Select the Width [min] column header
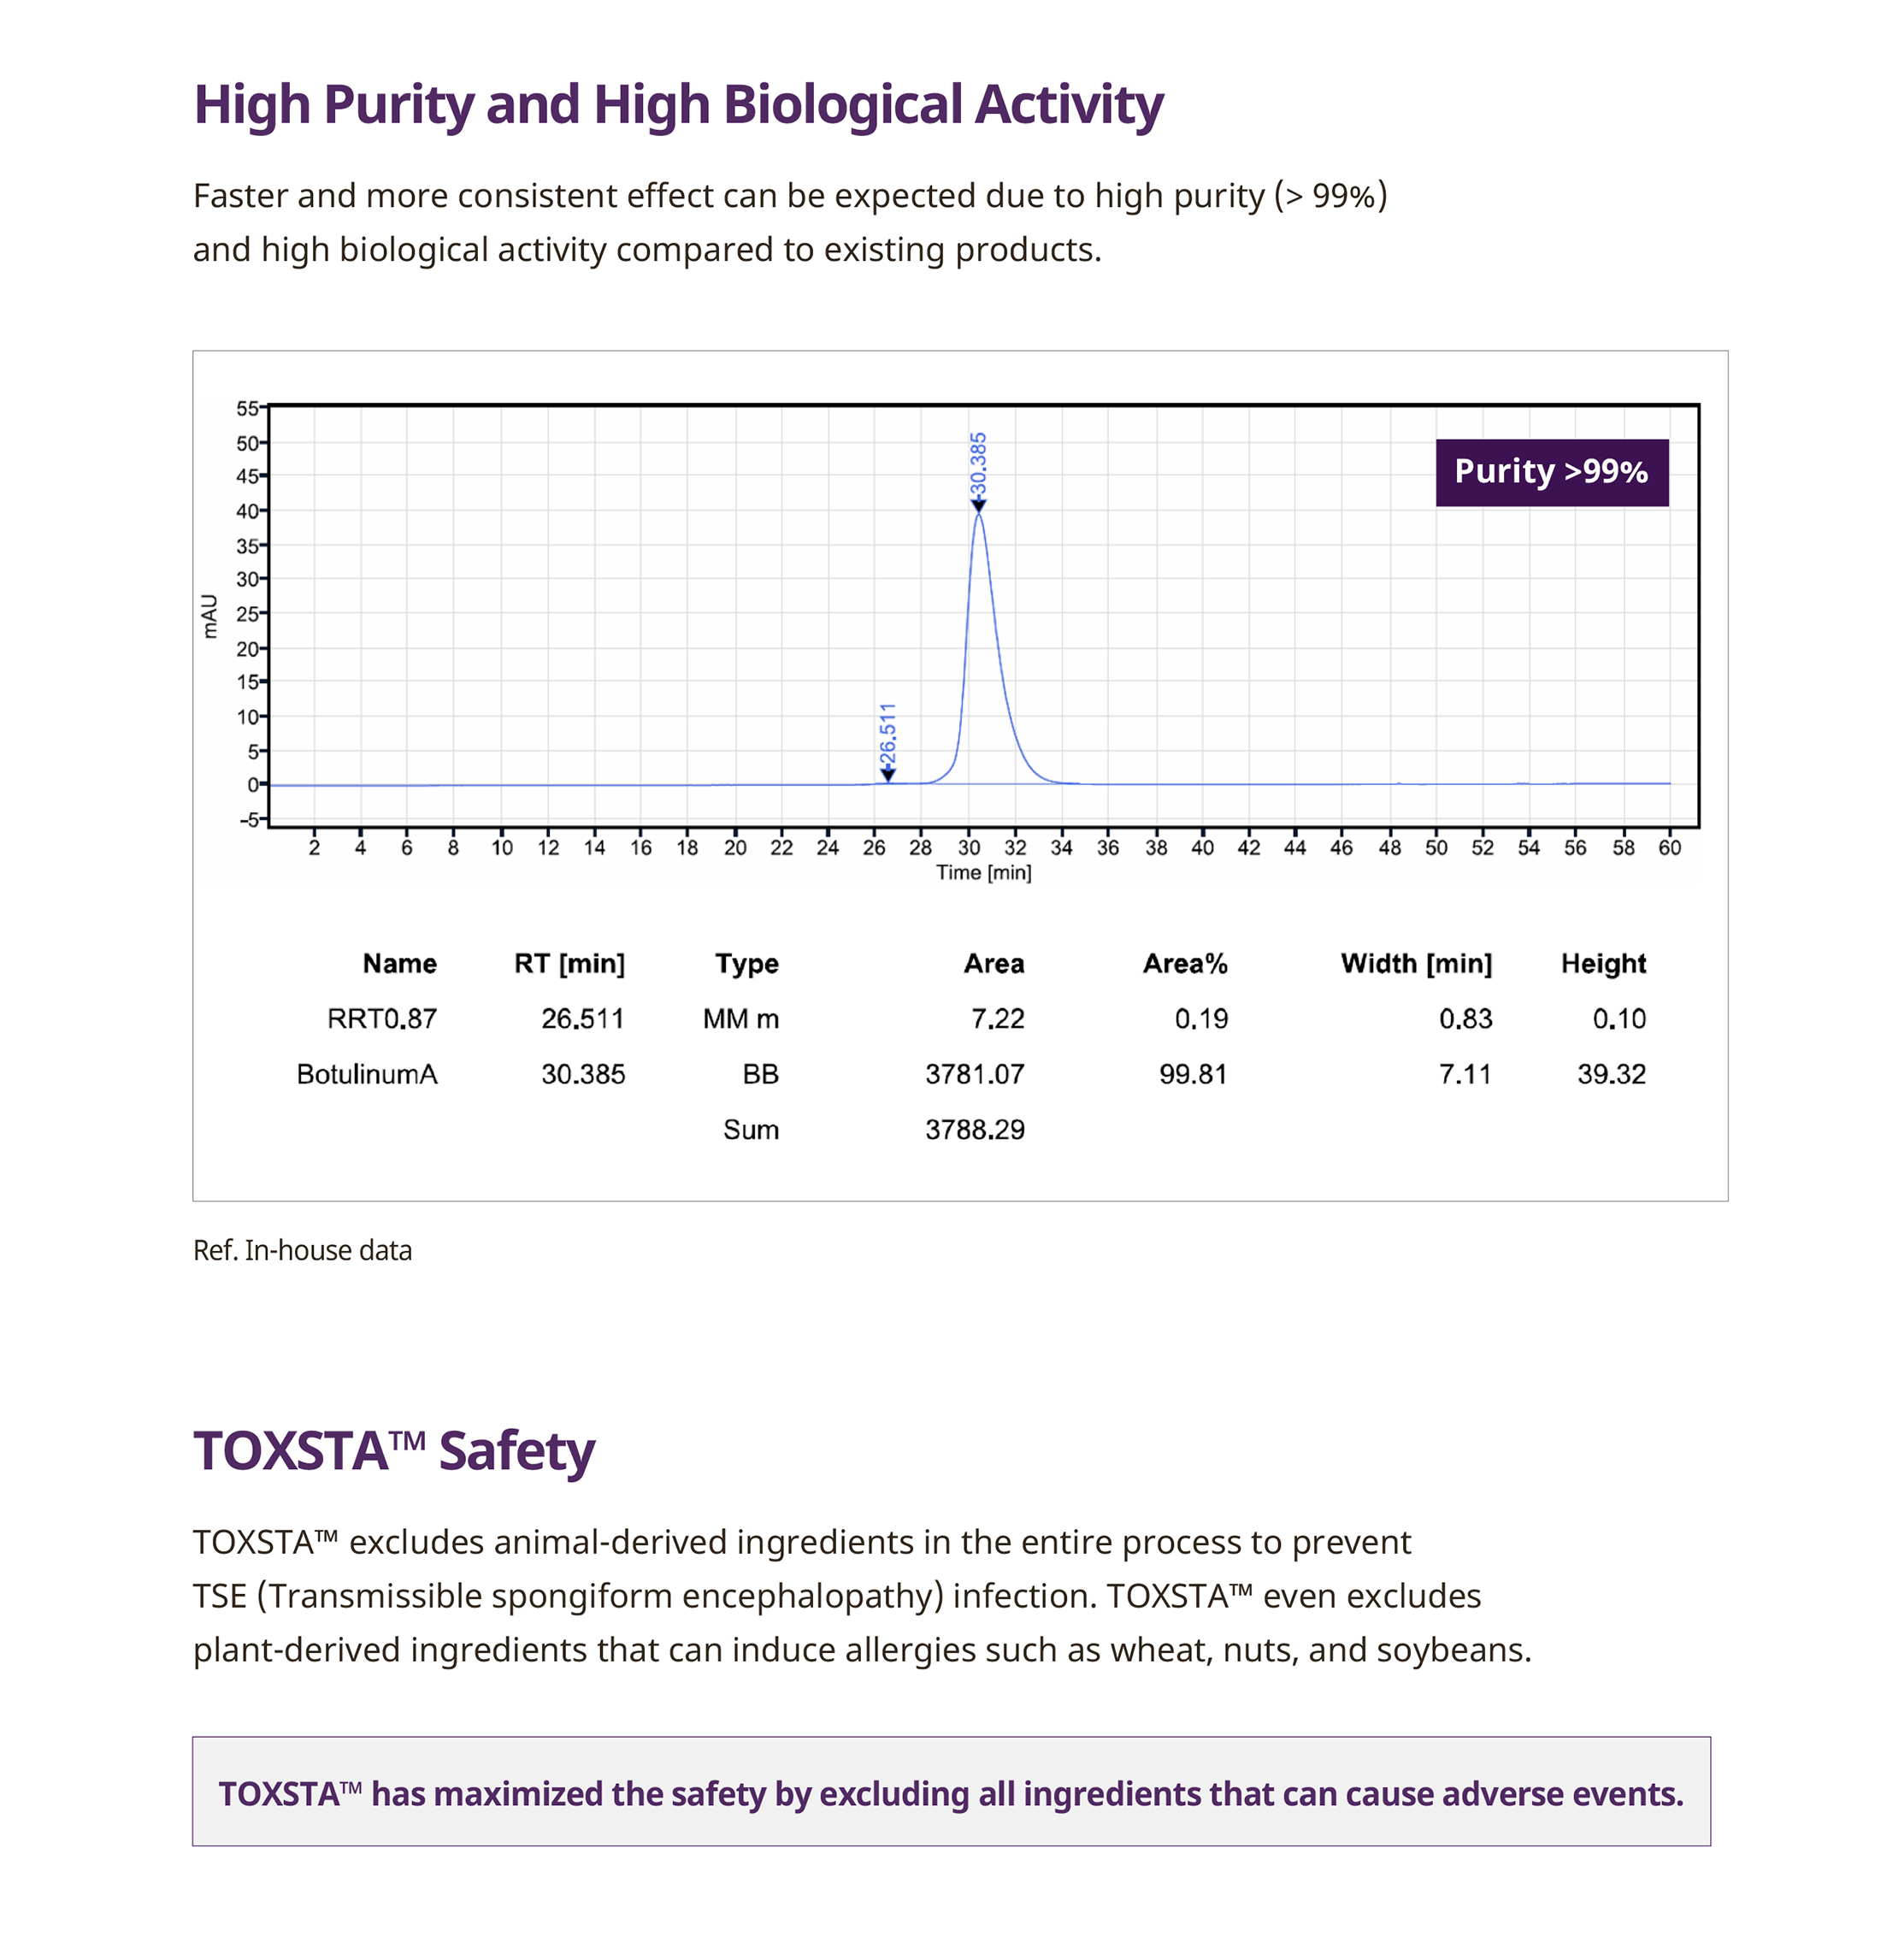 click(1415, 963)
